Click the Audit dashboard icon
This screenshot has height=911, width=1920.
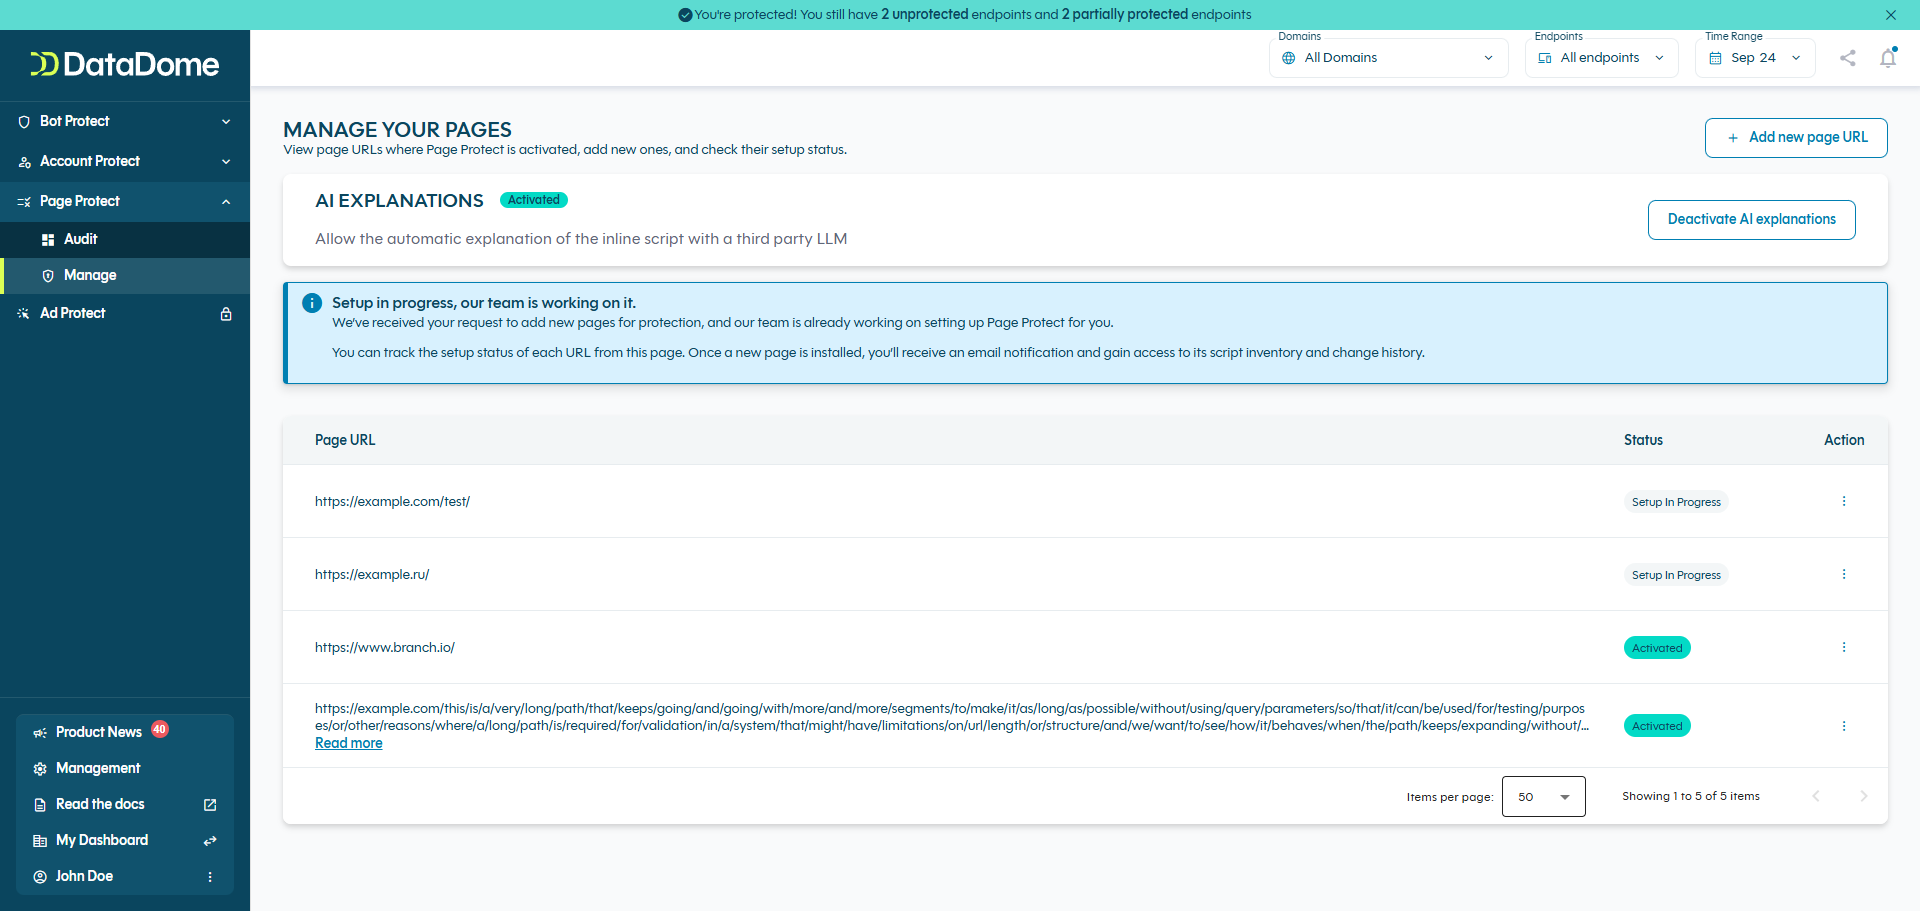[48, 240]
